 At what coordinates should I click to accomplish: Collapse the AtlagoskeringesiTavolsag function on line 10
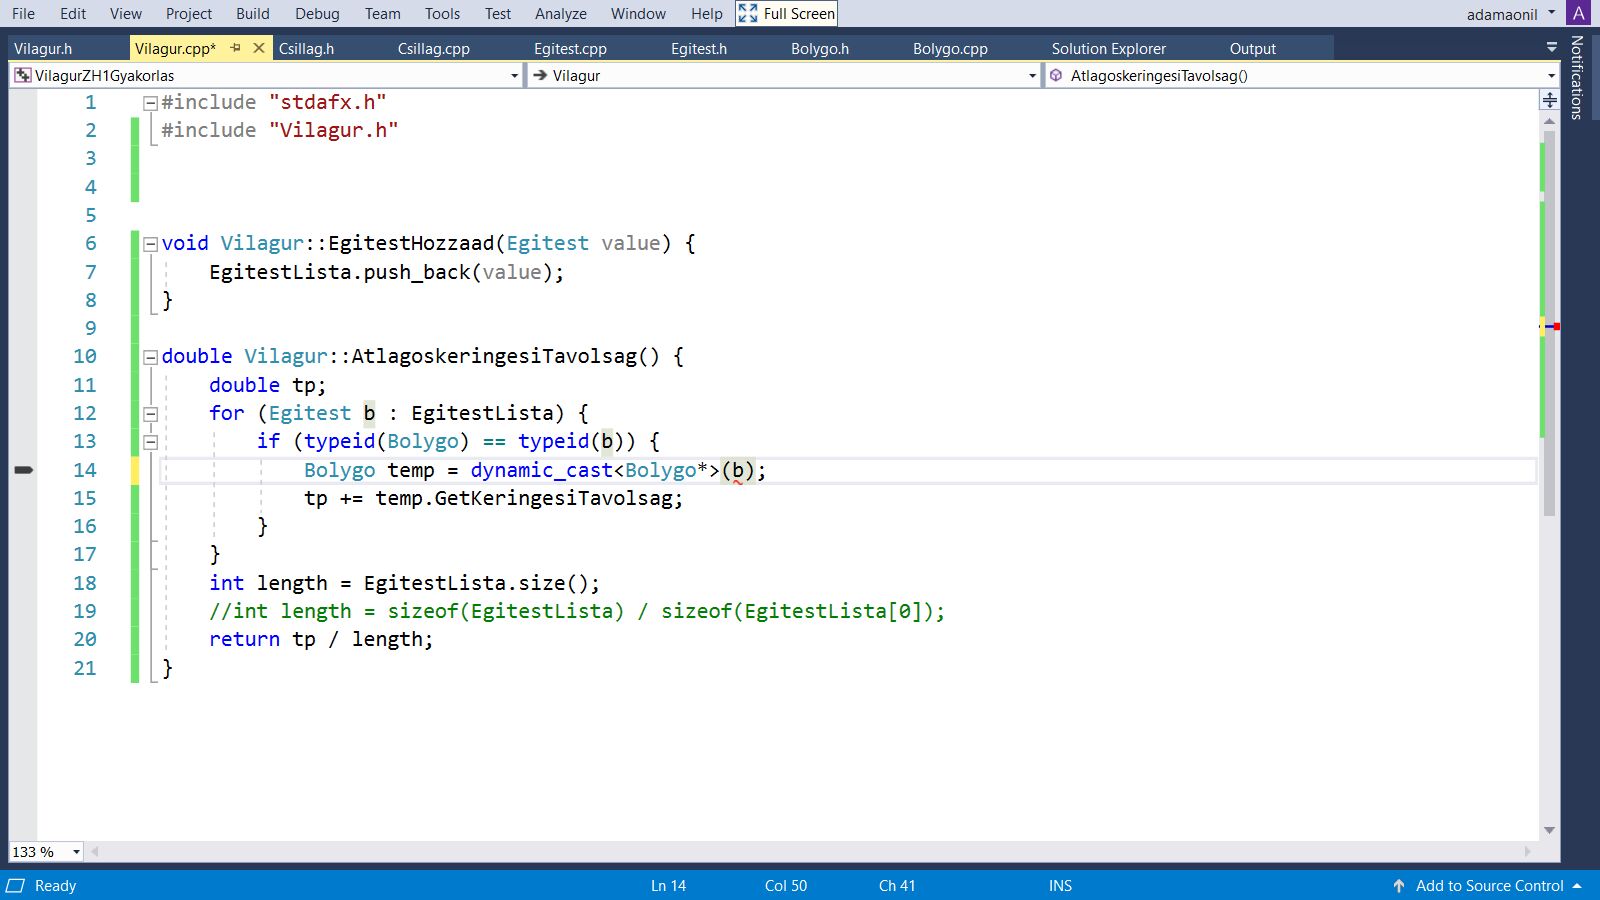tap(150, 356)
